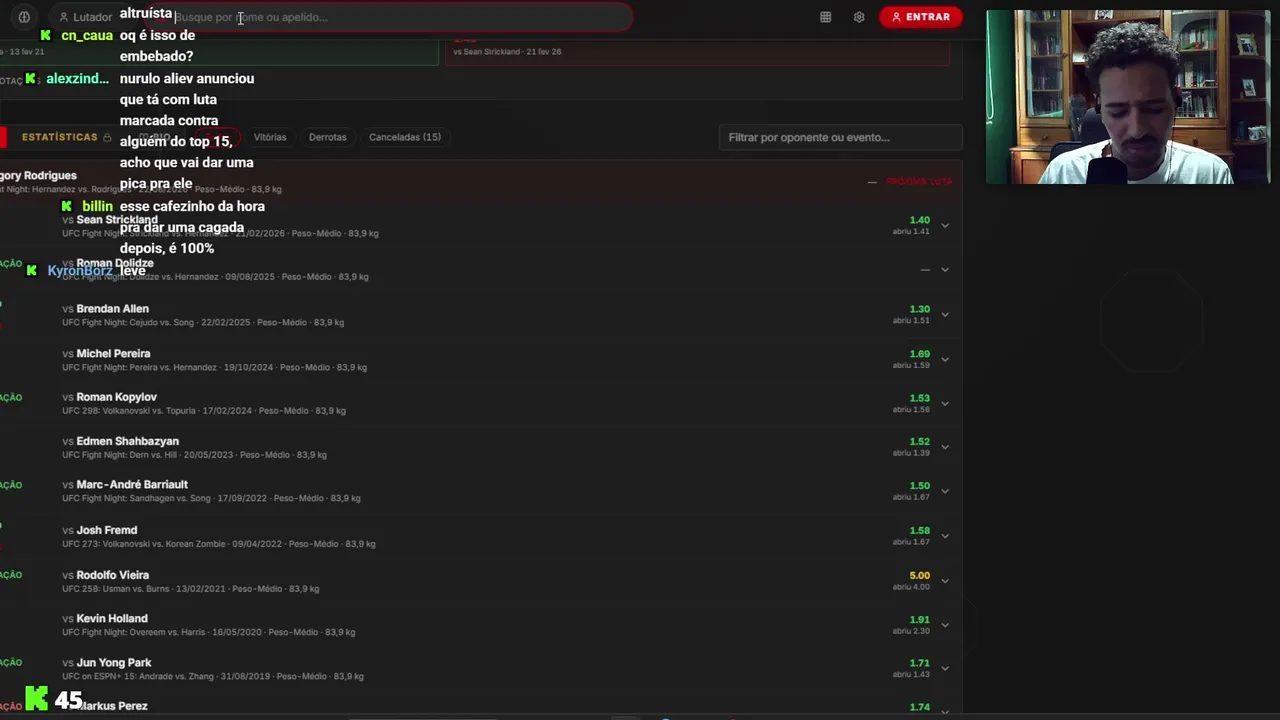Click the 1.91 odds for Kevin Holland fight
The image size is (1280, 720).
click(920, 620)
